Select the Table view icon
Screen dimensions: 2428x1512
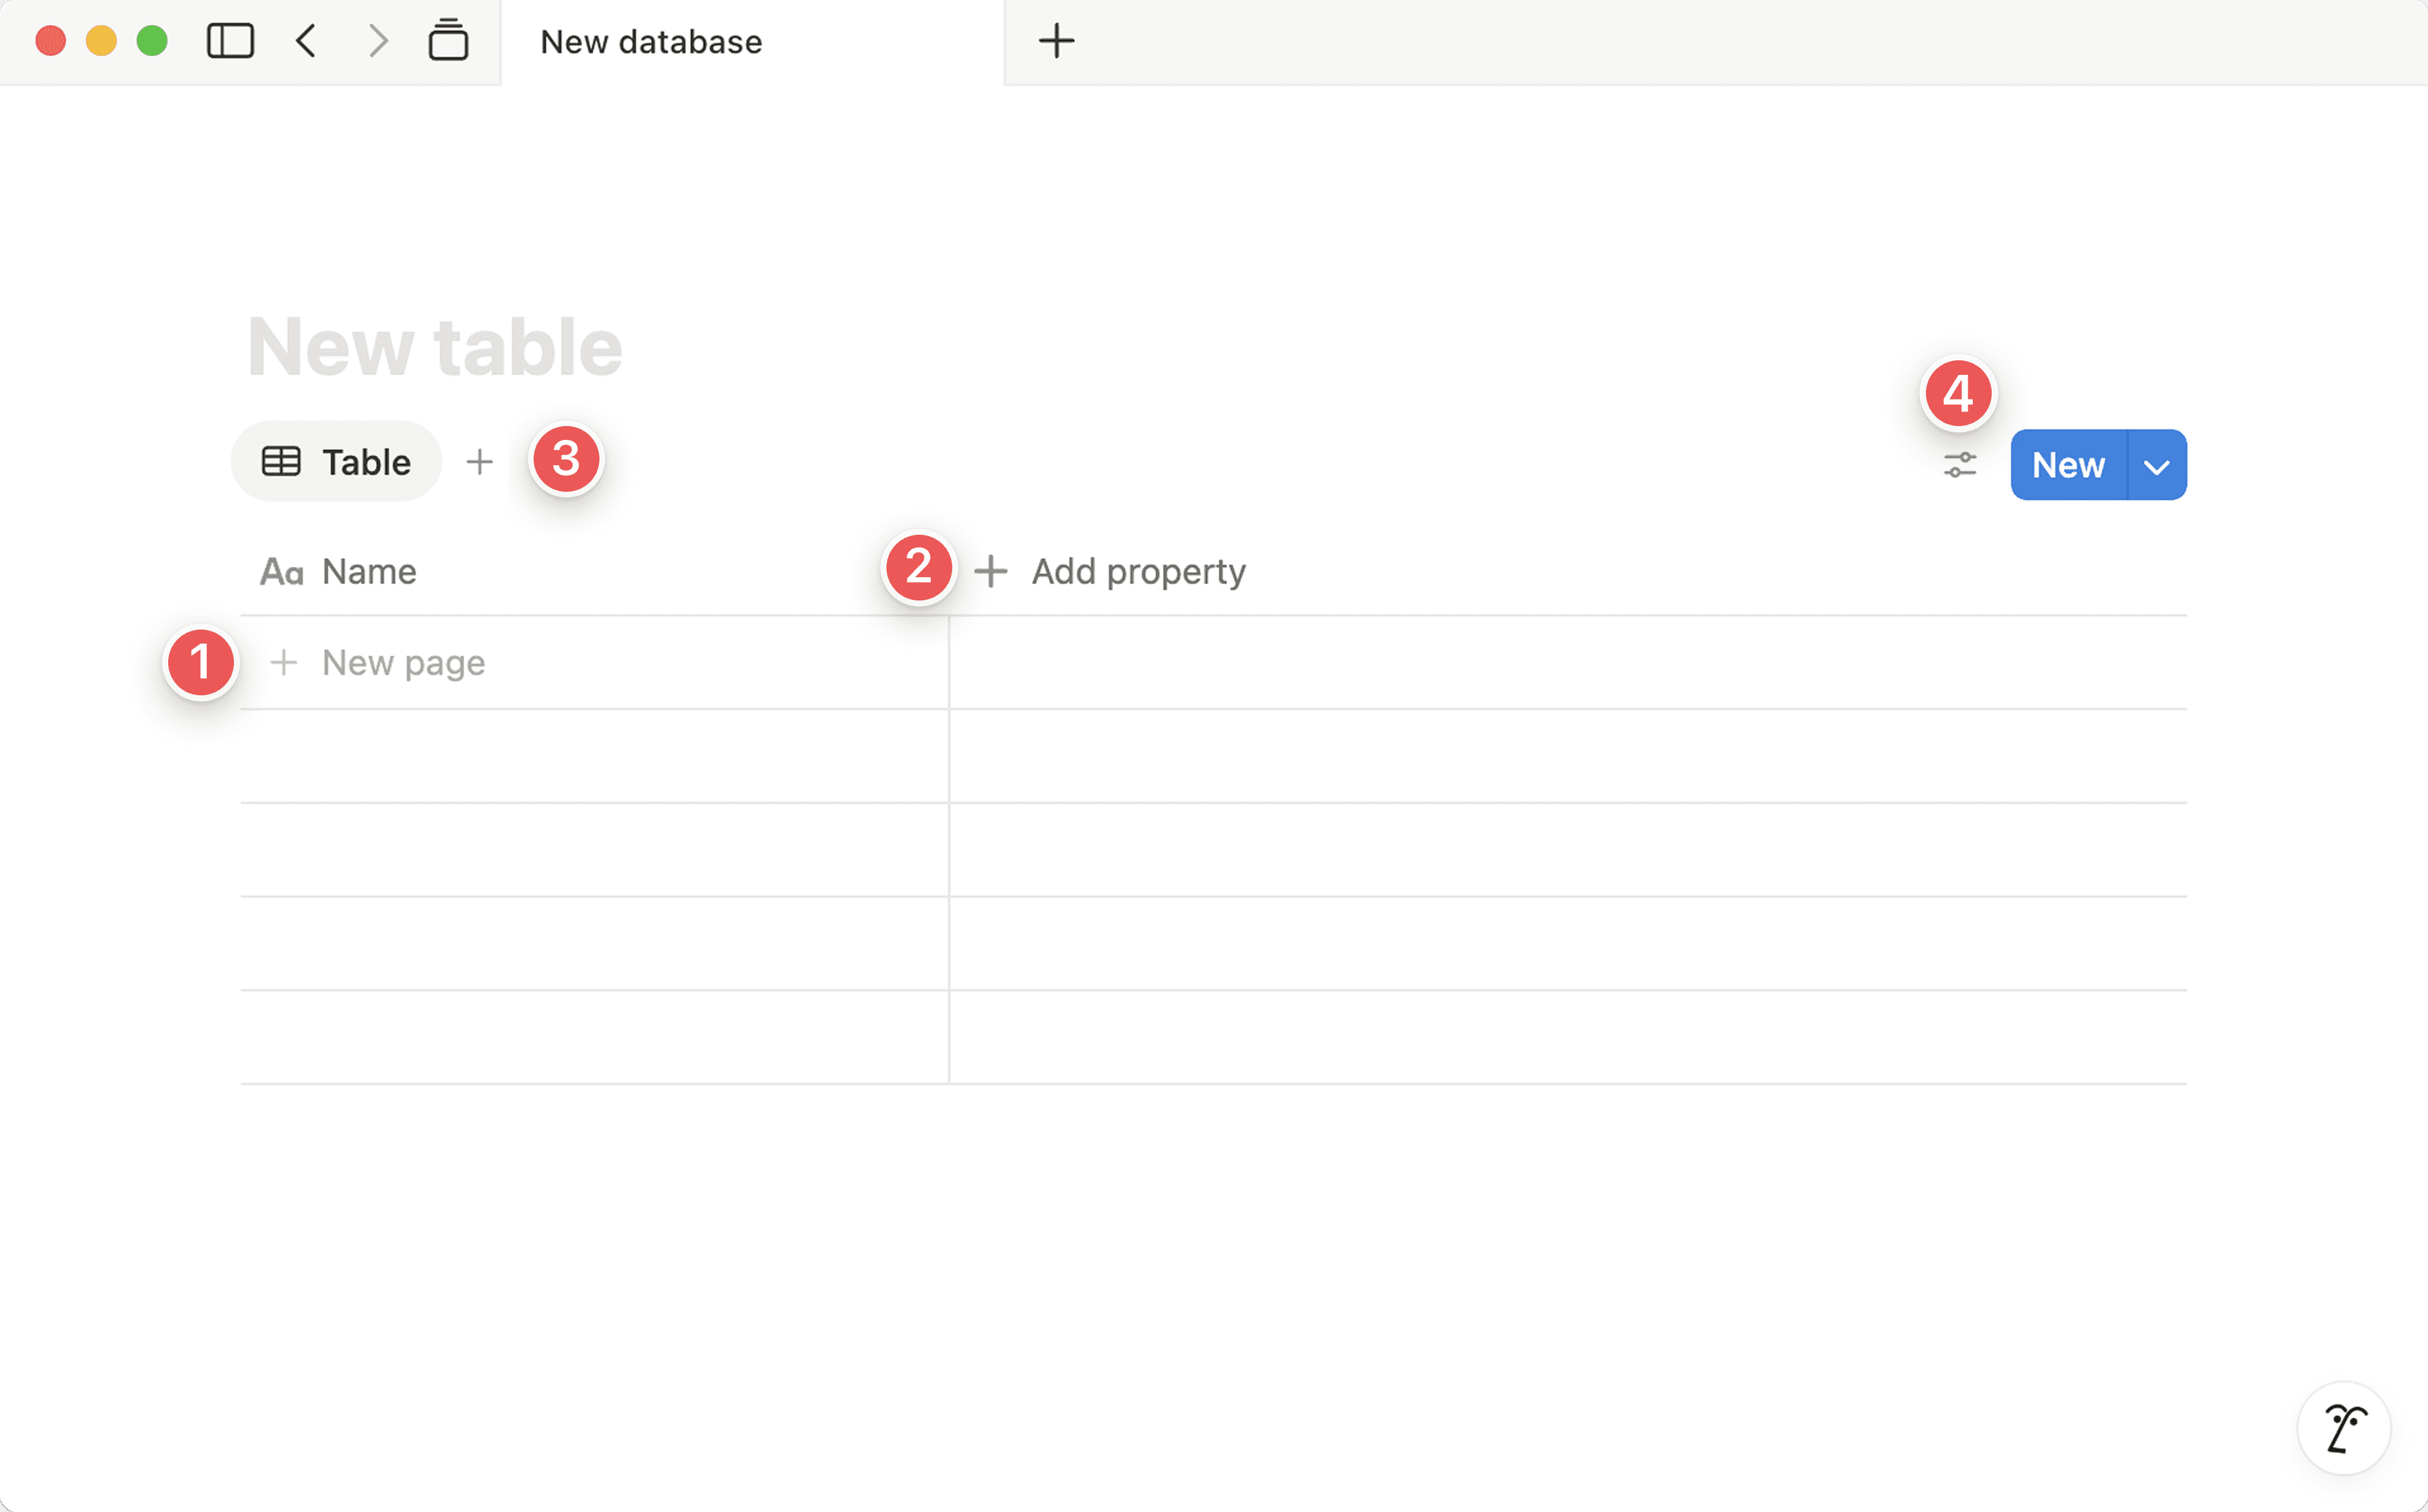(x=283, y=461)
